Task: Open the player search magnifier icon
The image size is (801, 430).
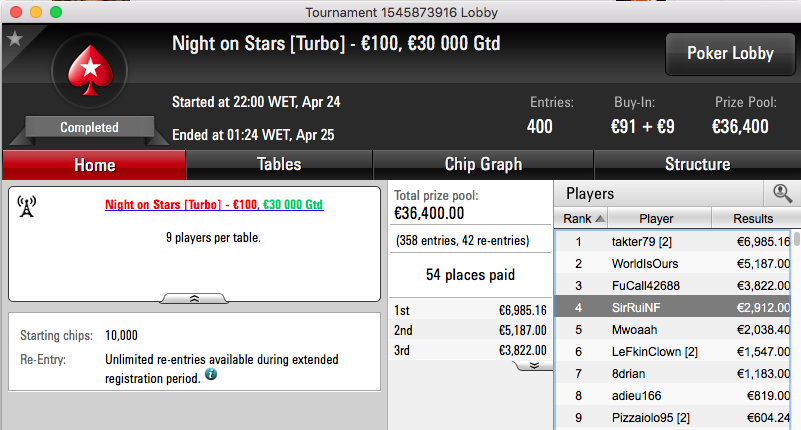Action: point(782,194)
